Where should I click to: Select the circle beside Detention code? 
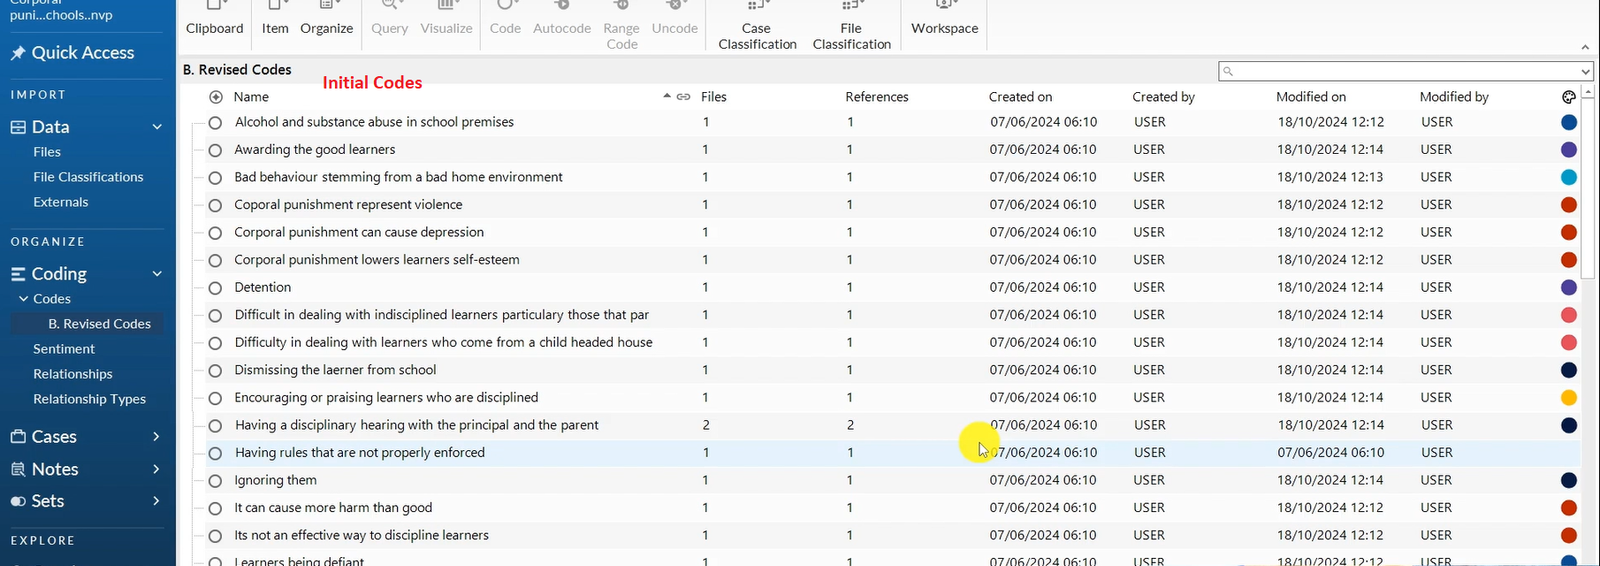(215, 288)
